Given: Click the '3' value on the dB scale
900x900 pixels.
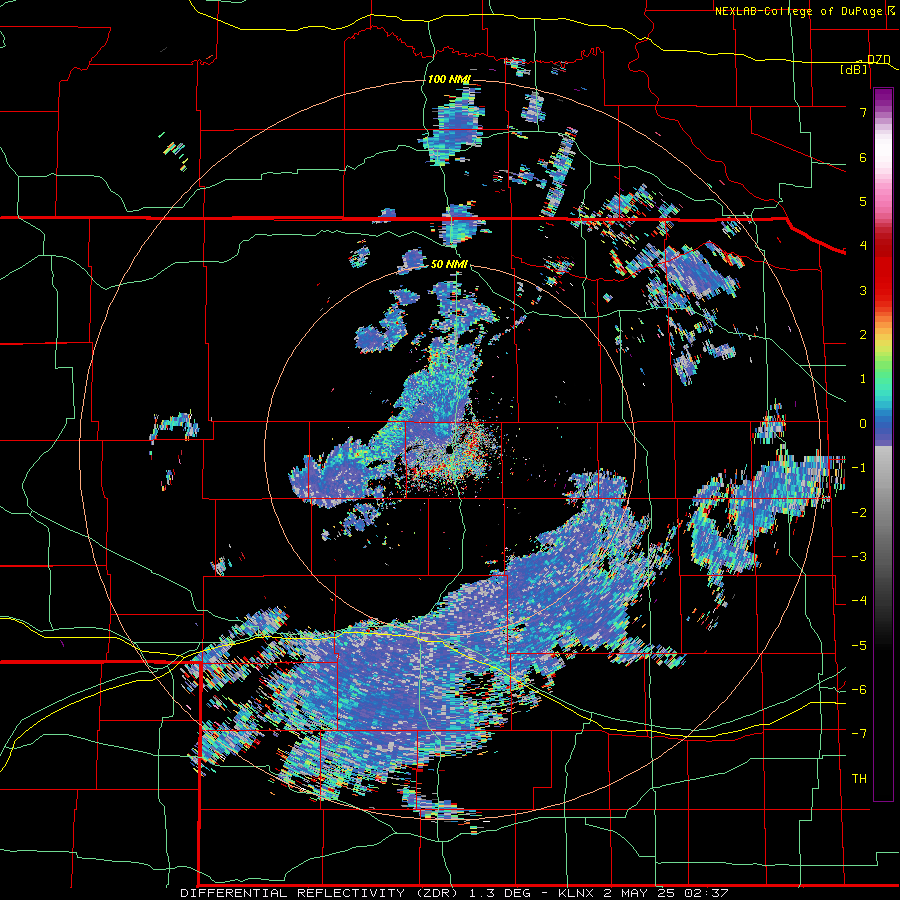Looking at the screenshot, I should 863,290.
